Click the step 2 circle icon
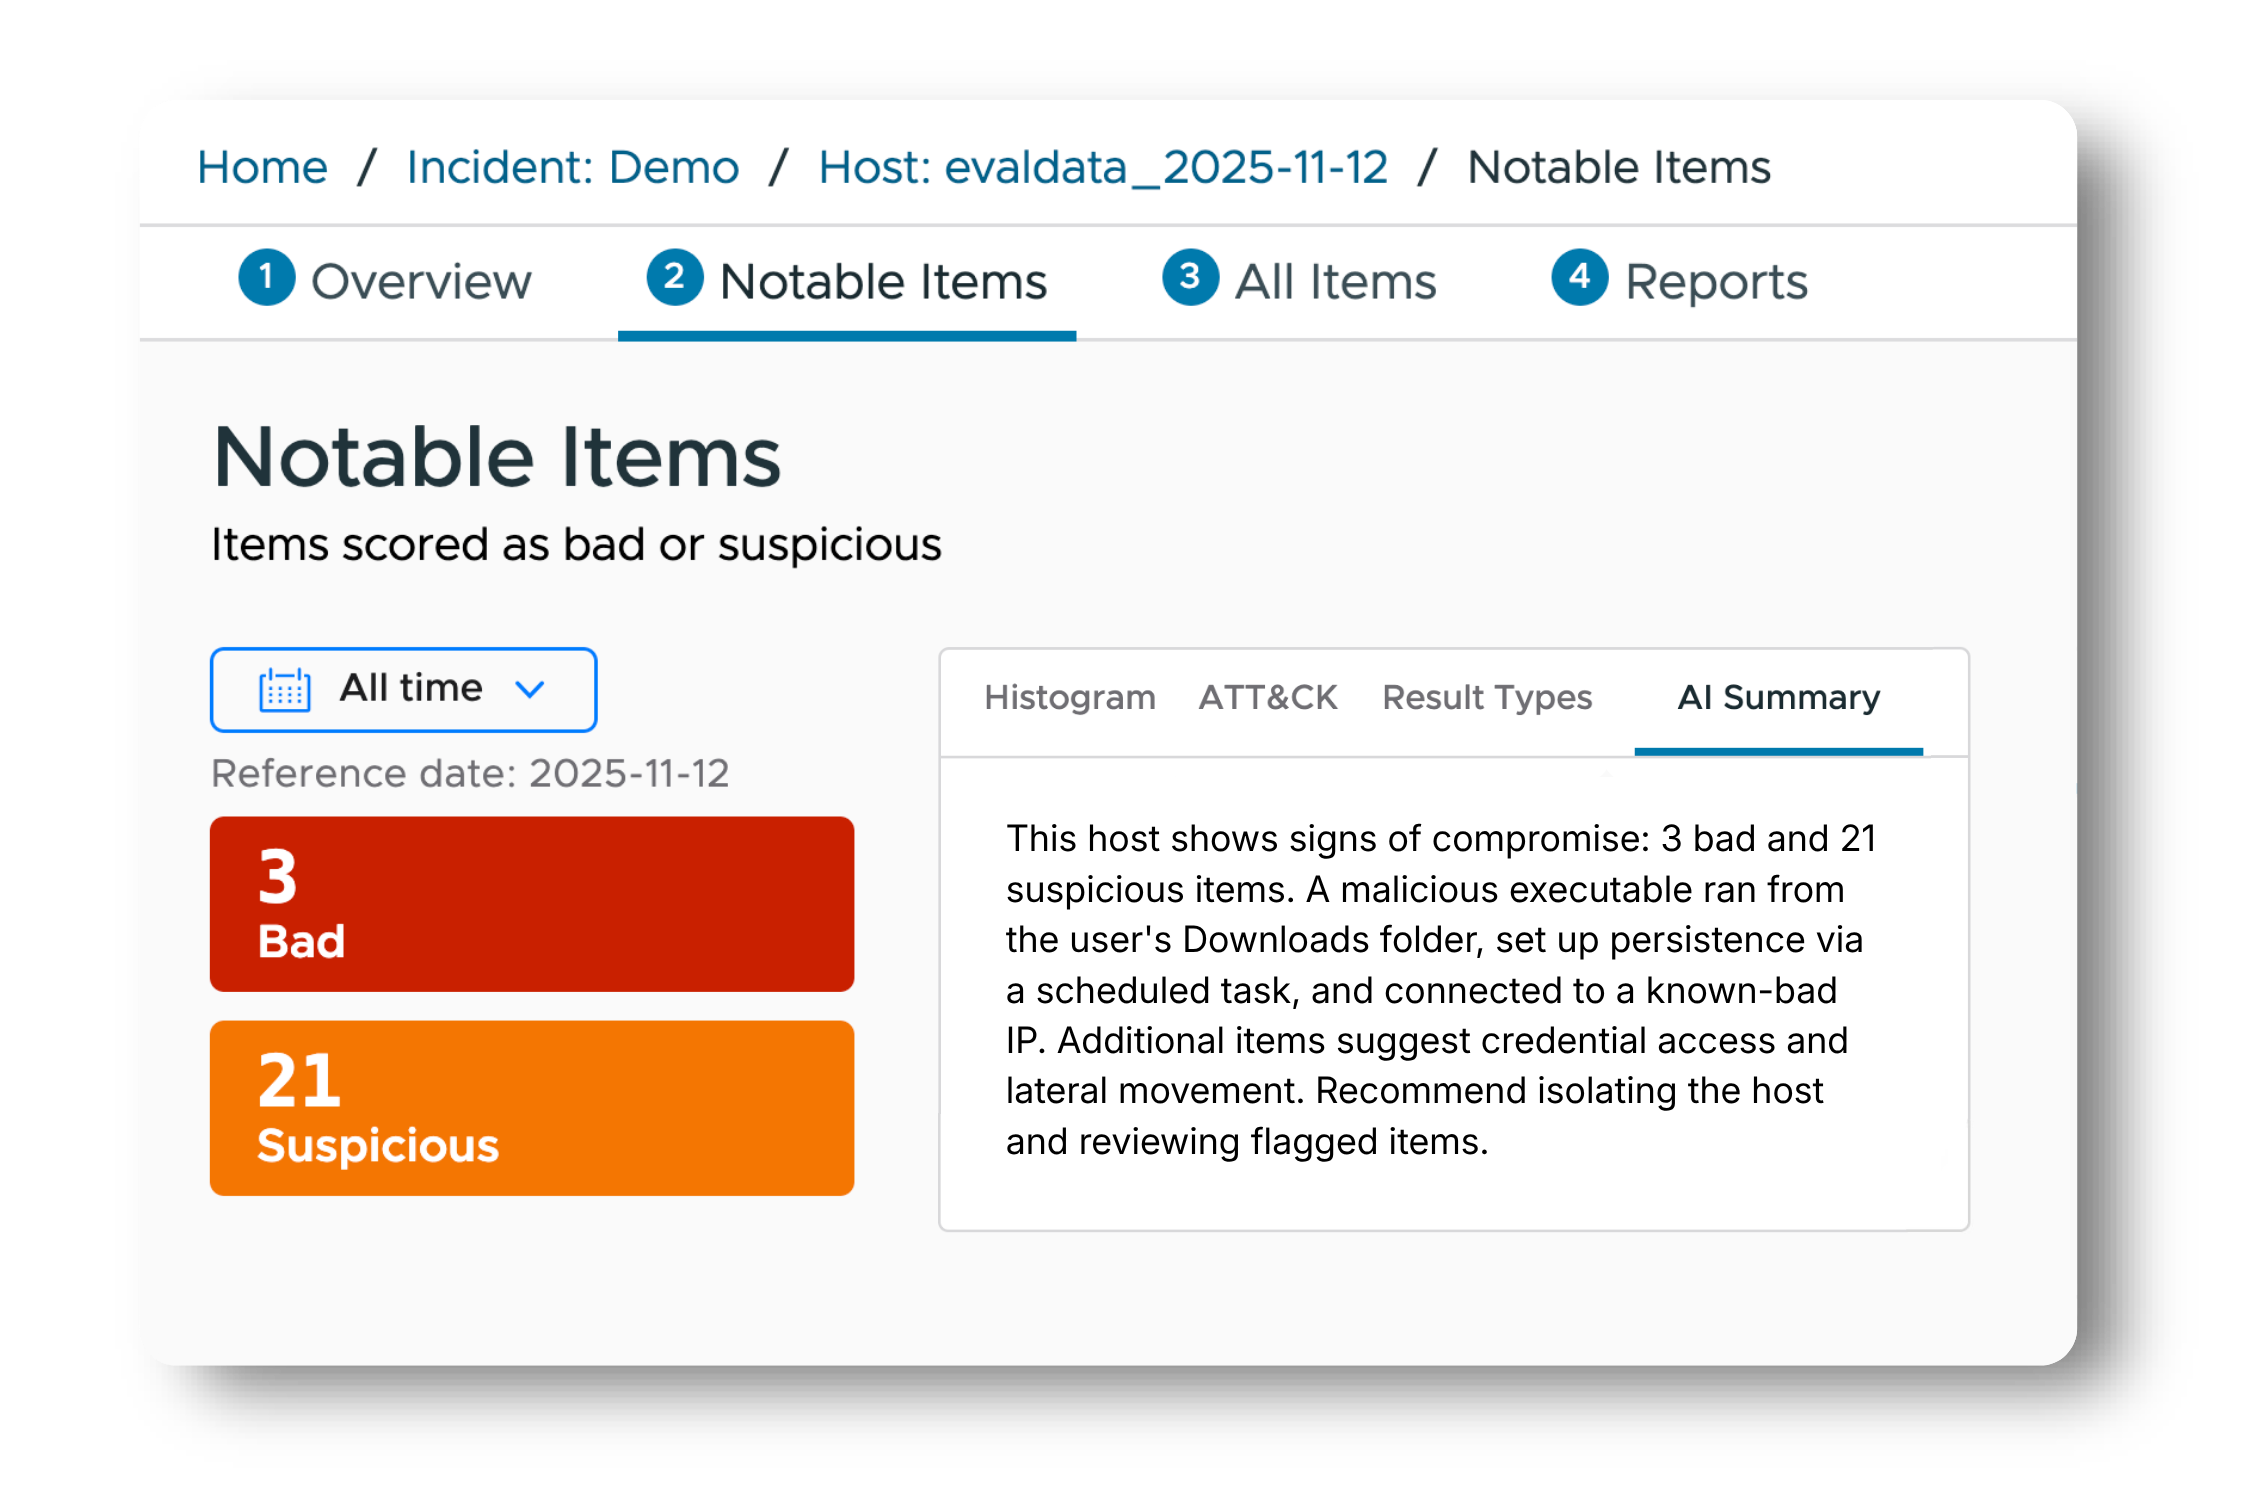The image size is (2250, 1500). [675, 277]
